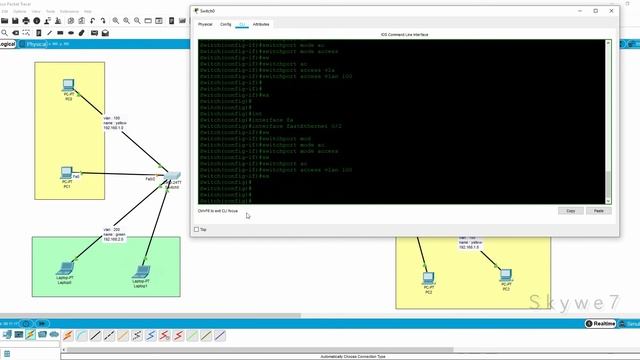Select the Delete tool icon
640x360 pixels.
[16, 33]
